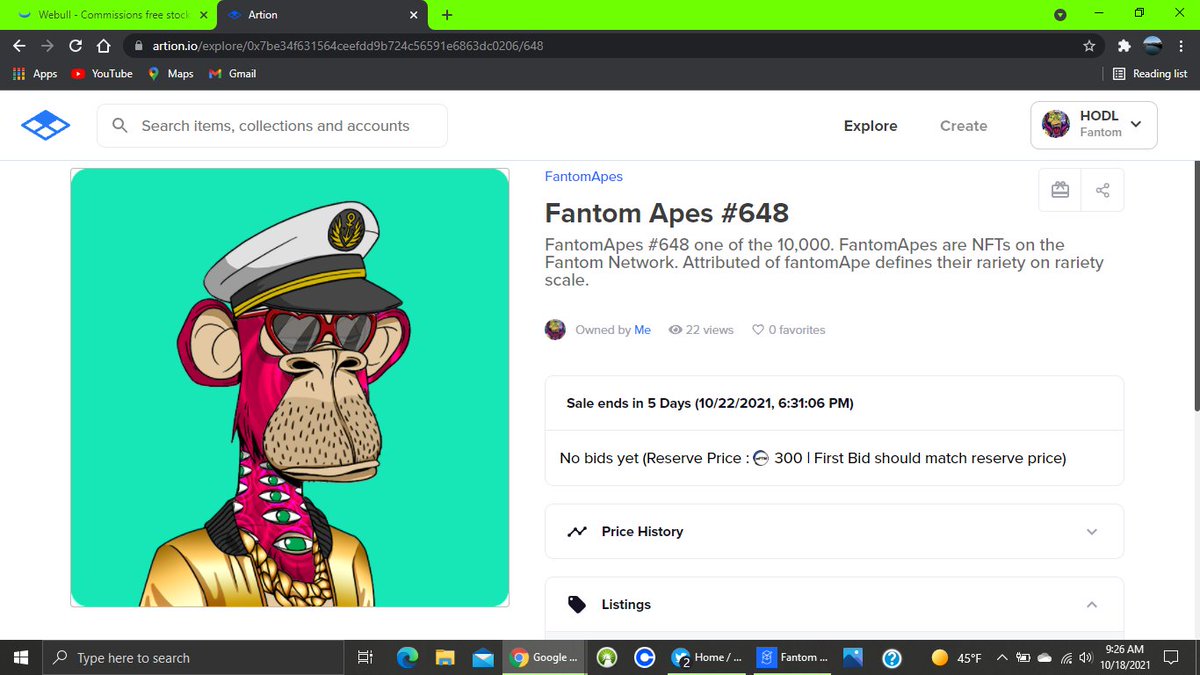Image resolution: width=1200 pixels, height=675 pixels.
Task: Click the owner avatar next to Owned by
Action: coord(555,330)
